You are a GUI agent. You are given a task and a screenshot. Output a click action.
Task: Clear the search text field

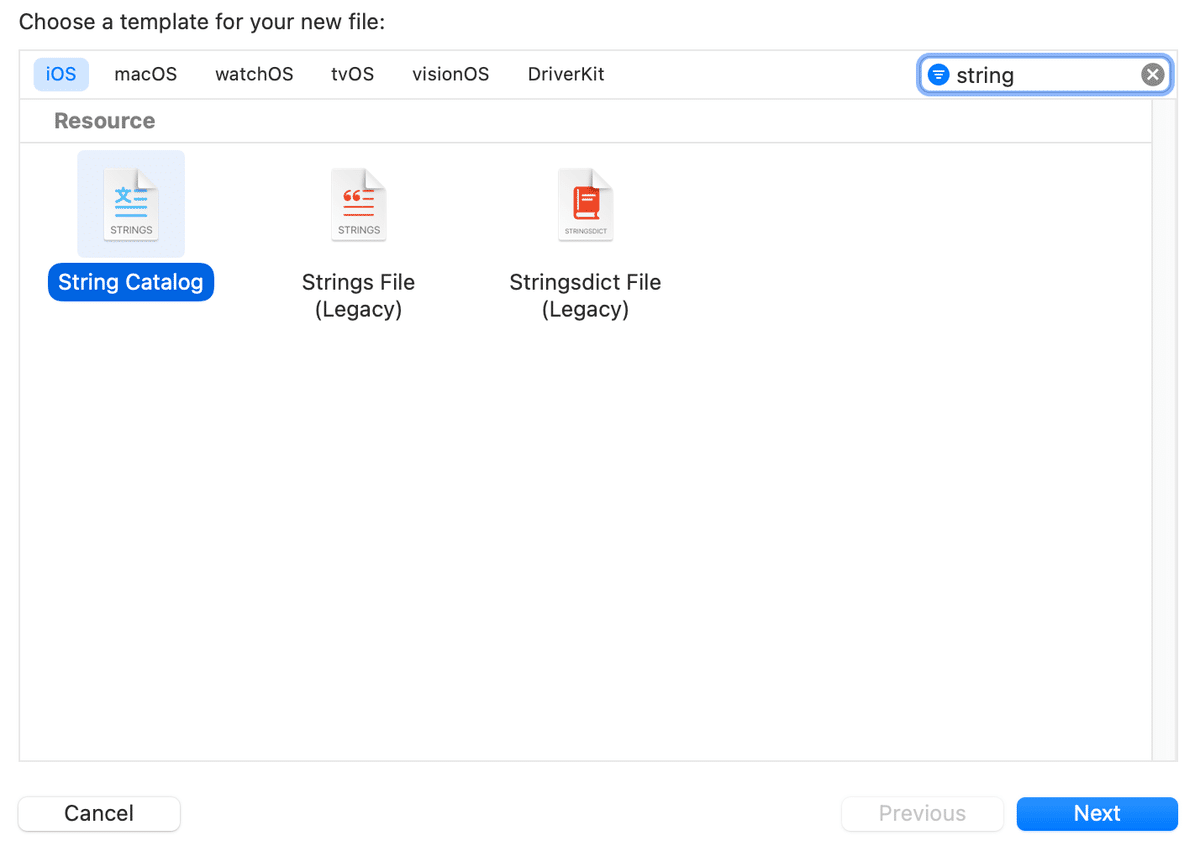(1153, 75)
